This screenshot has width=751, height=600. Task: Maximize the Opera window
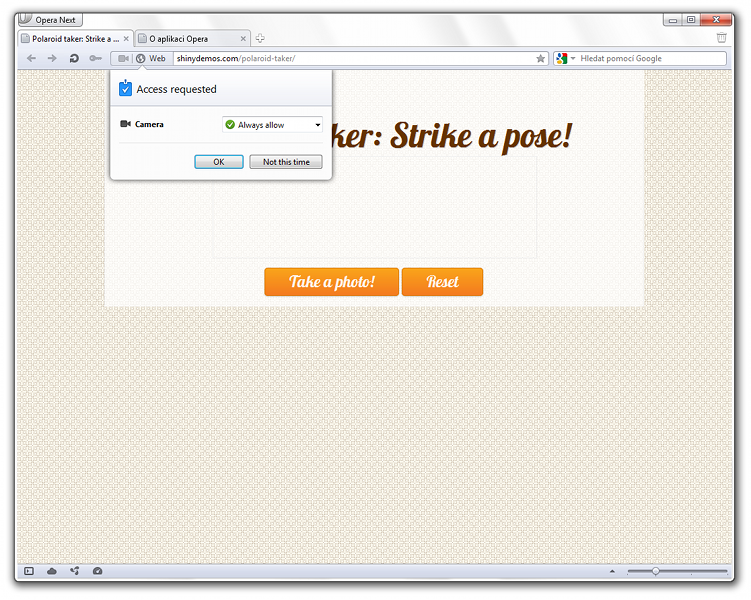click(x=691, y=20)
